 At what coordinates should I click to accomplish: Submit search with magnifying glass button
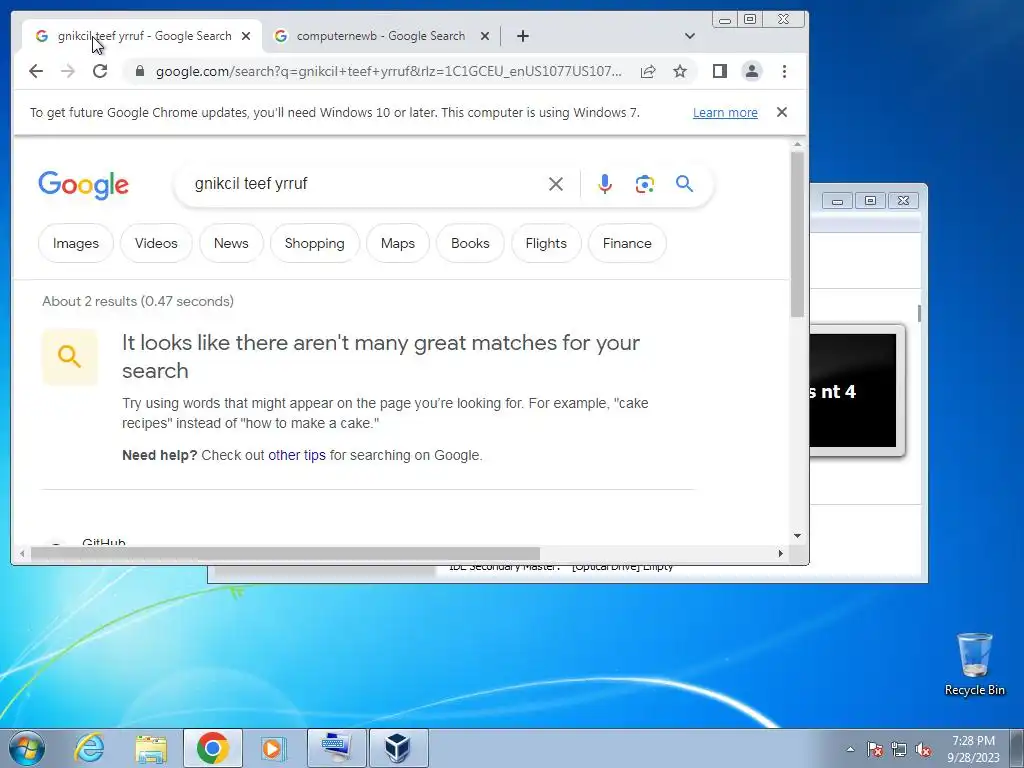point(684,184)
